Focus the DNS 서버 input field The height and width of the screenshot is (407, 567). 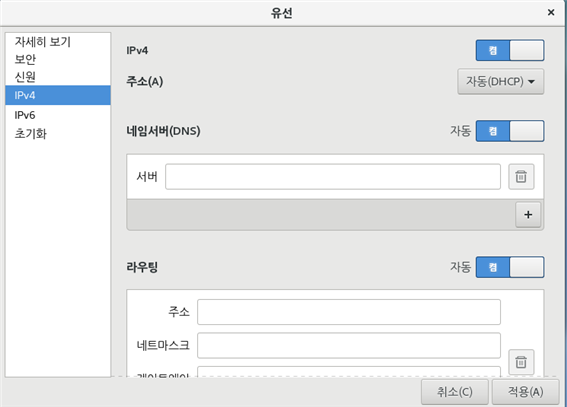click(333, 177)
